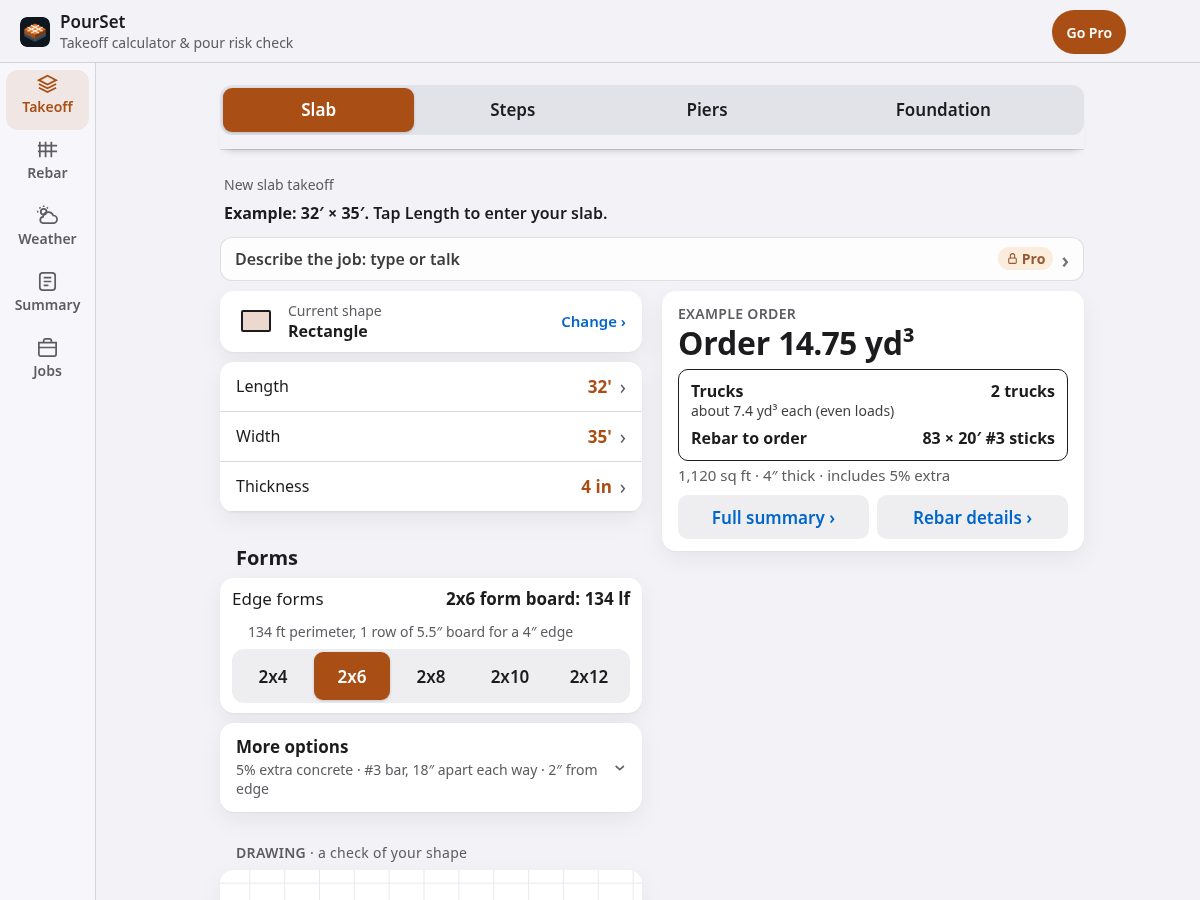Click the drawing grid preview
This screenshot has width=1200, height=900.
click(431, 885)
